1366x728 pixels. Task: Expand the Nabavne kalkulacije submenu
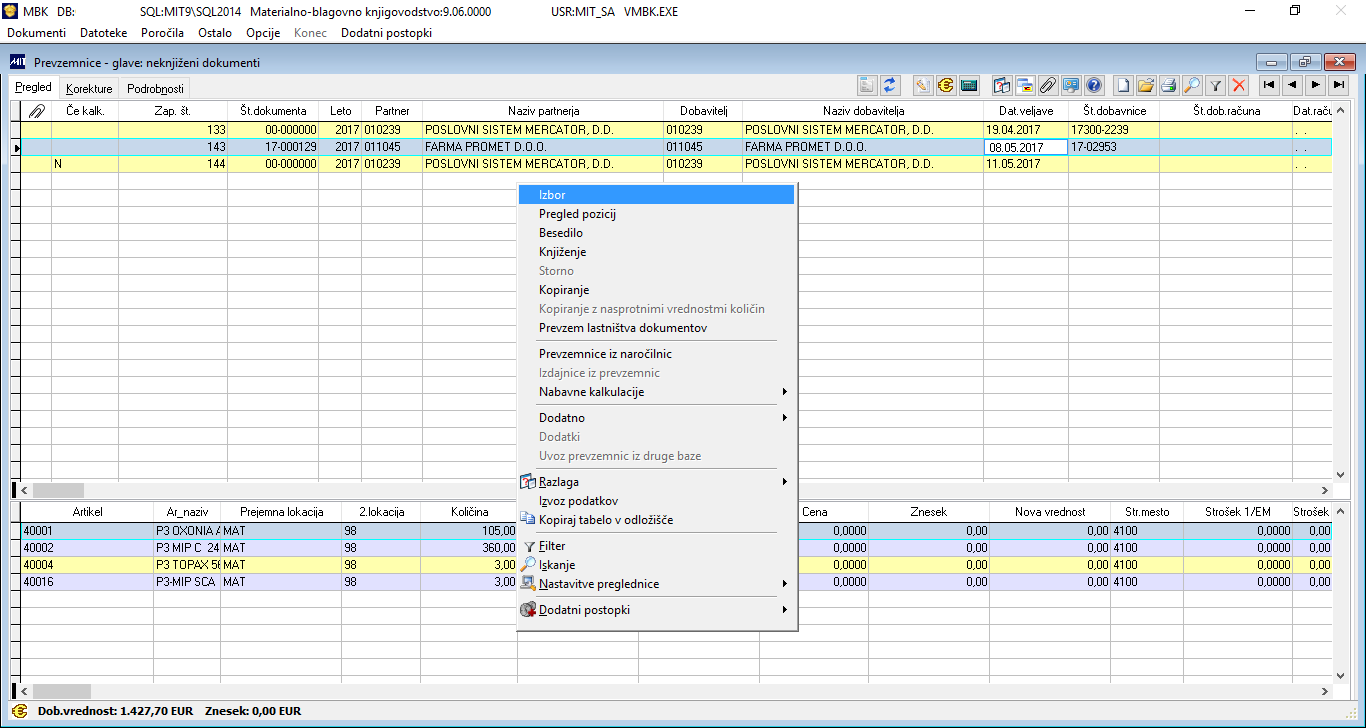(657, 392)
